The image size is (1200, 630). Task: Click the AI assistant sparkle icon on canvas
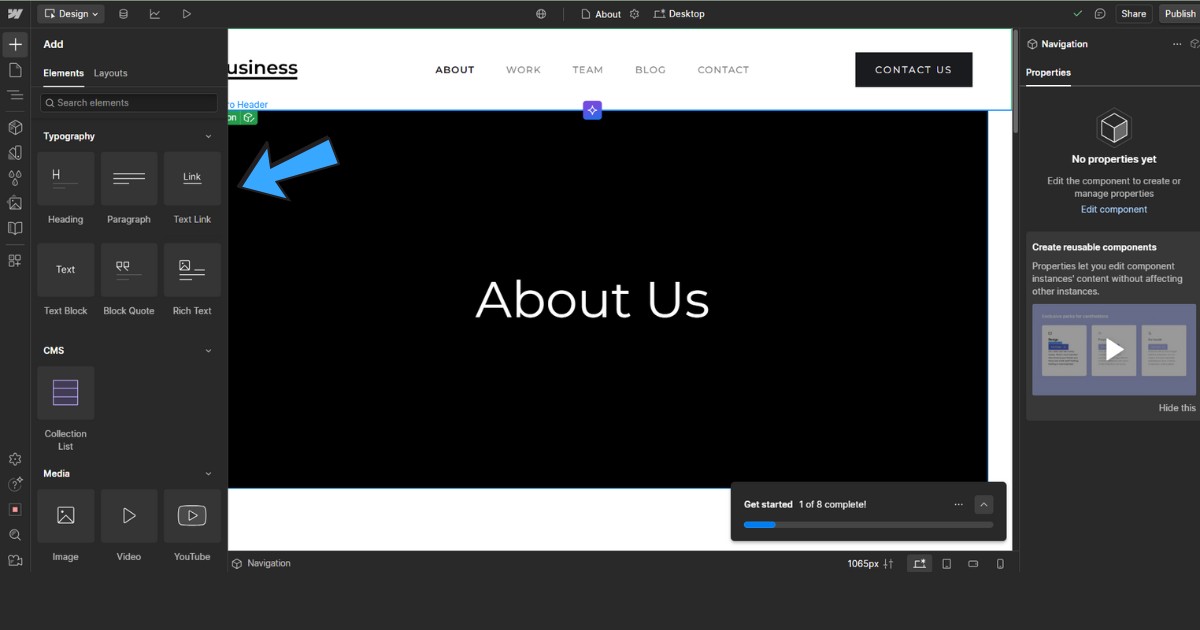[592, 110]
